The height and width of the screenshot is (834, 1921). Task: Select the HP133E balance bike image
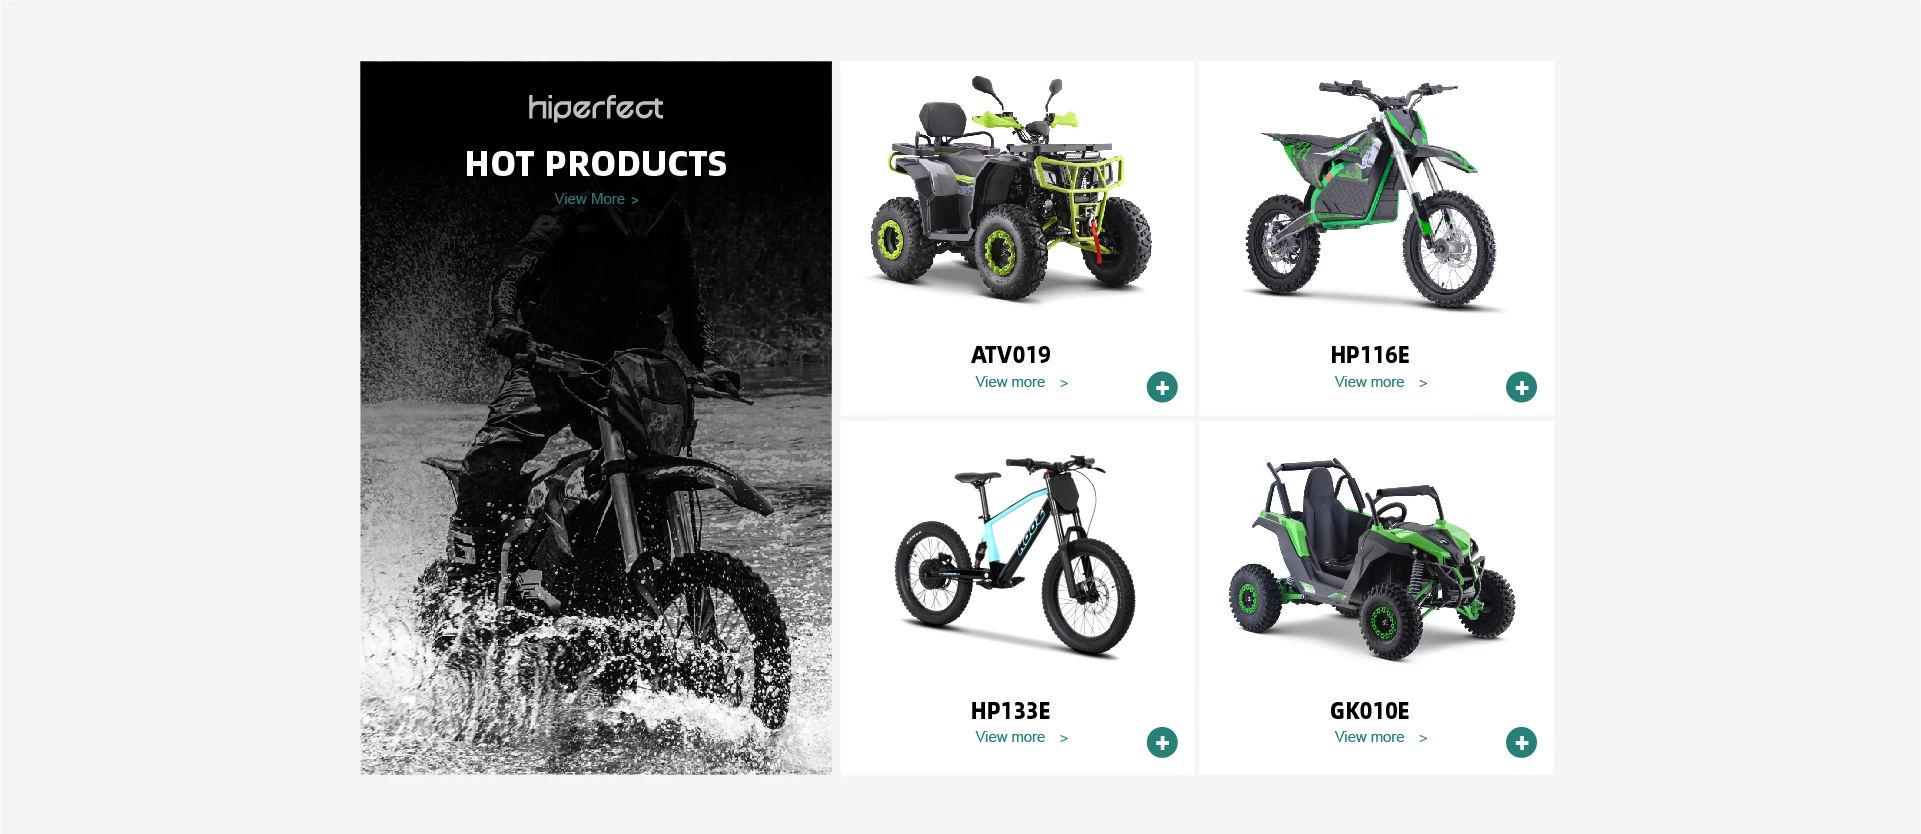1014,555
